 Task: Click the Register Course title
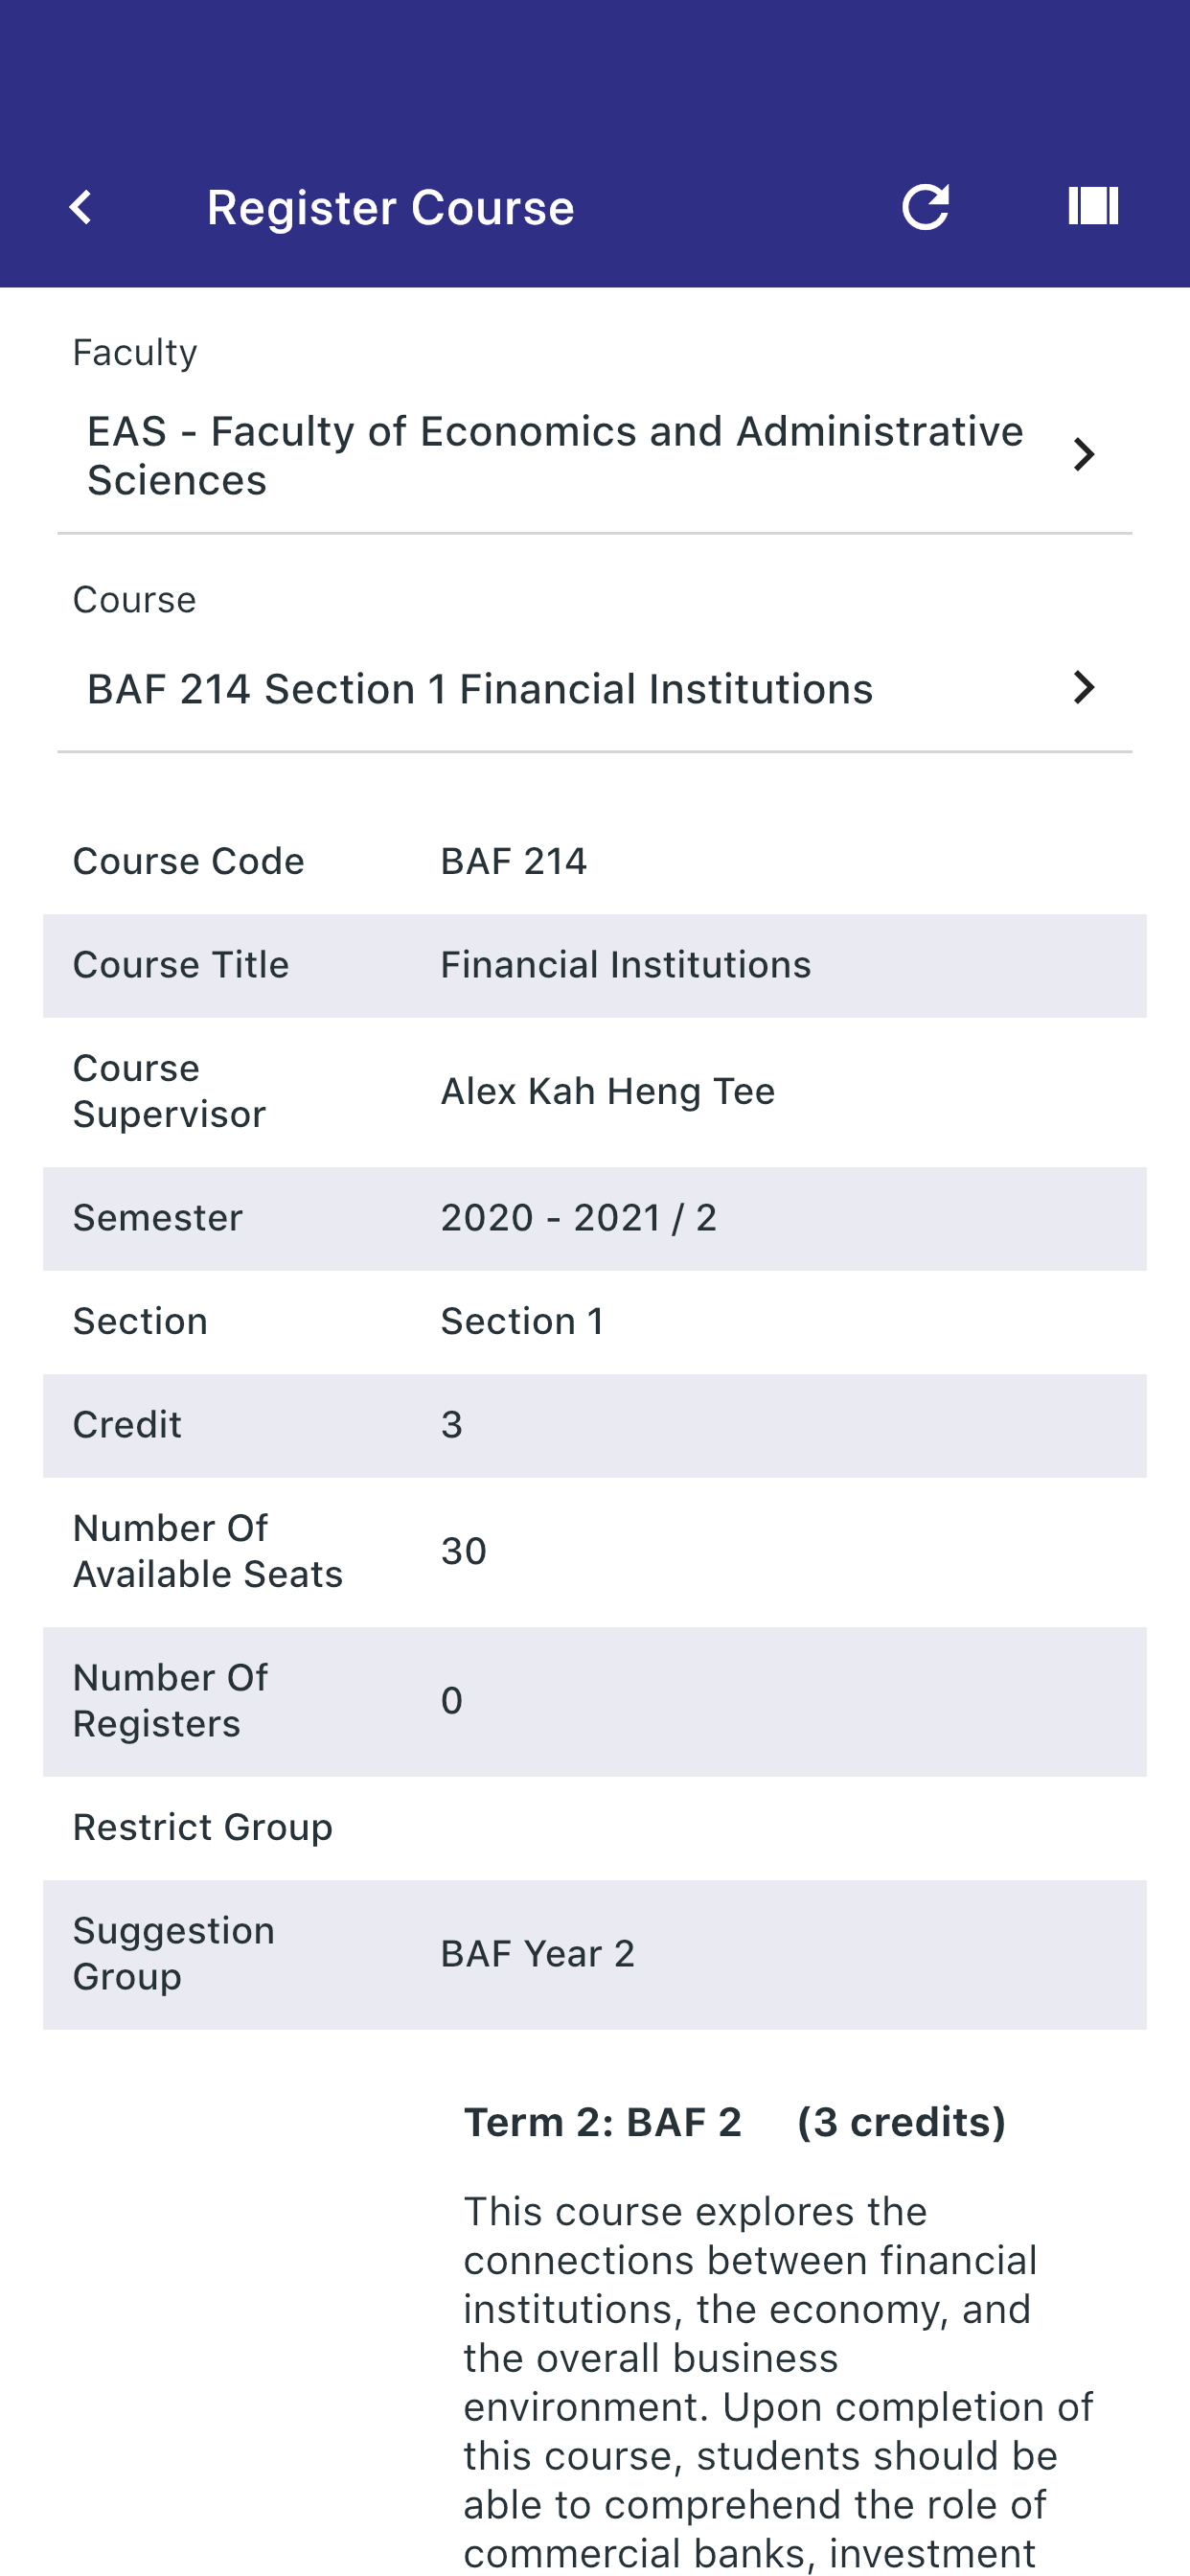390,208
